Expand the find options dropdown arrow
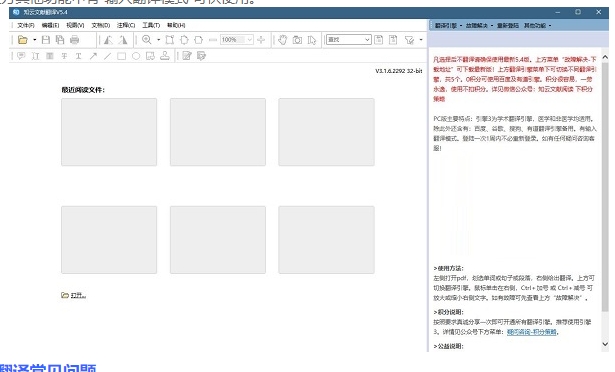 coord(421,40)
